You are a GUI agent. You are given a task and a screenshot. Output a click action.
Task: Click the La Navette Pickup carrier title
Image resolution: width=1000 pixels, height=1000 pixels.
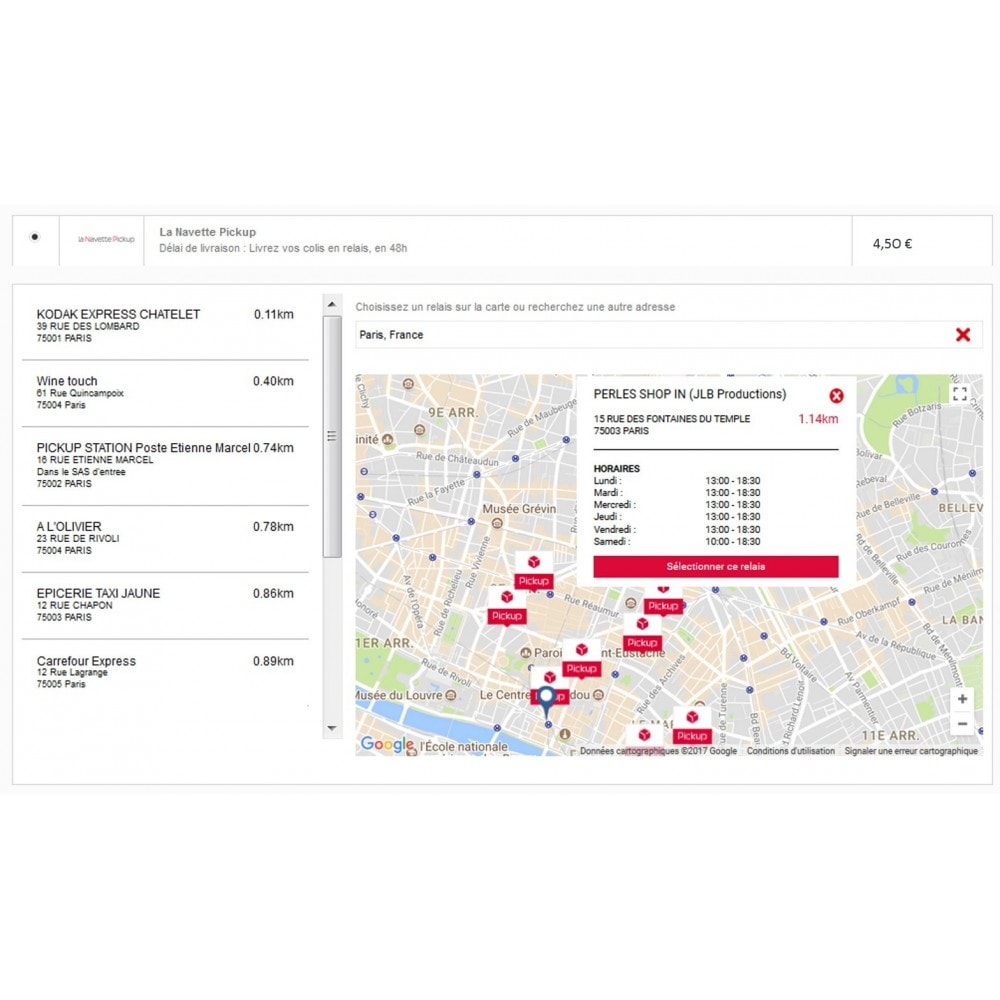click(207, 232)
